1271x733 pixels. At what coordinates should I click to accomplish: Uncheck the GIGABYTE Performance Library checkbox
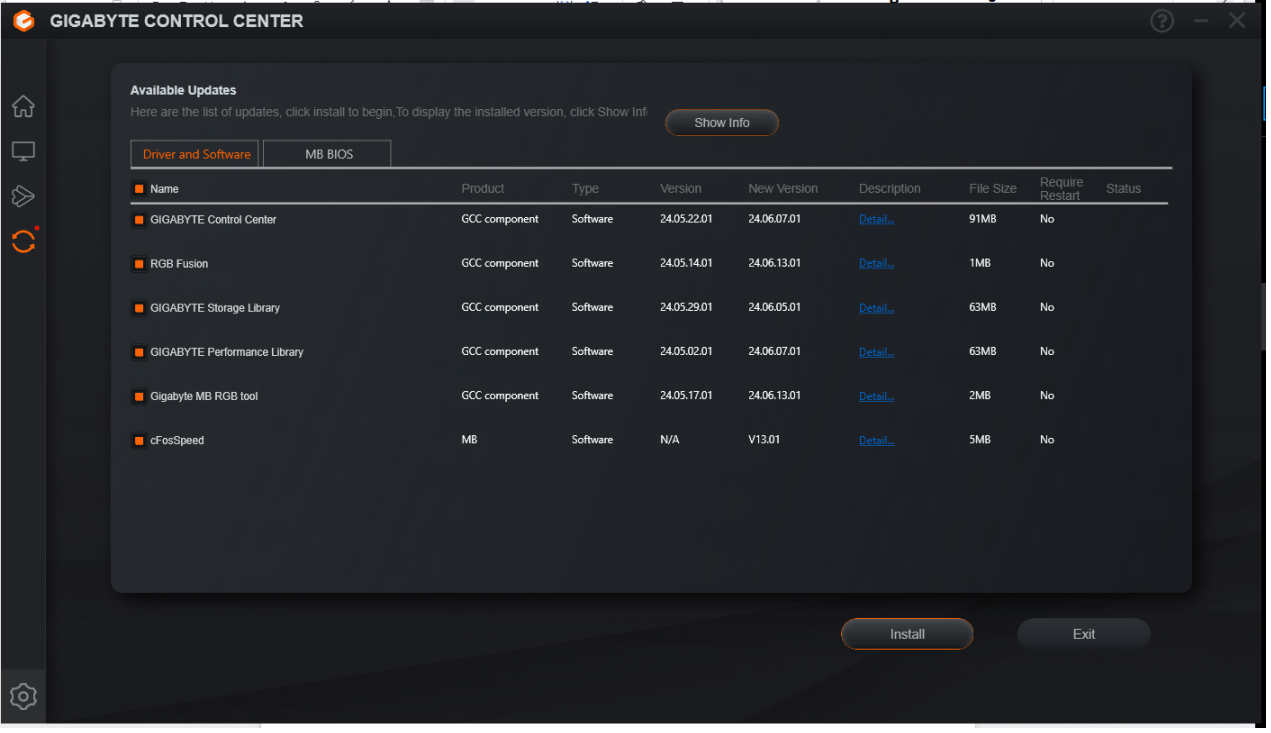pos(139,352)
